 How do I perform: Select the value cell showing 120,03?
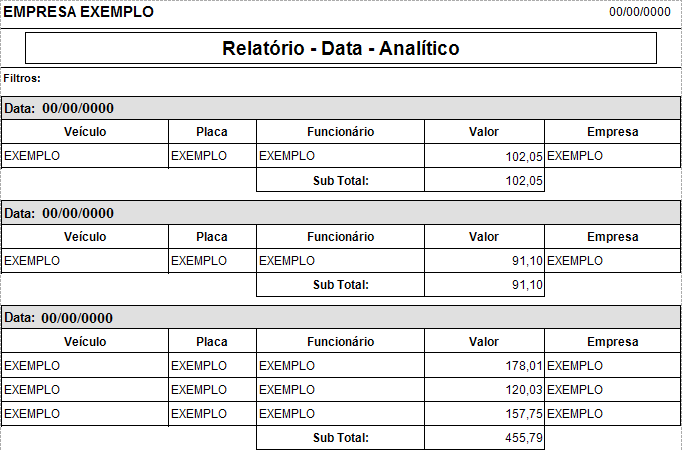click(x=484, y=389)
